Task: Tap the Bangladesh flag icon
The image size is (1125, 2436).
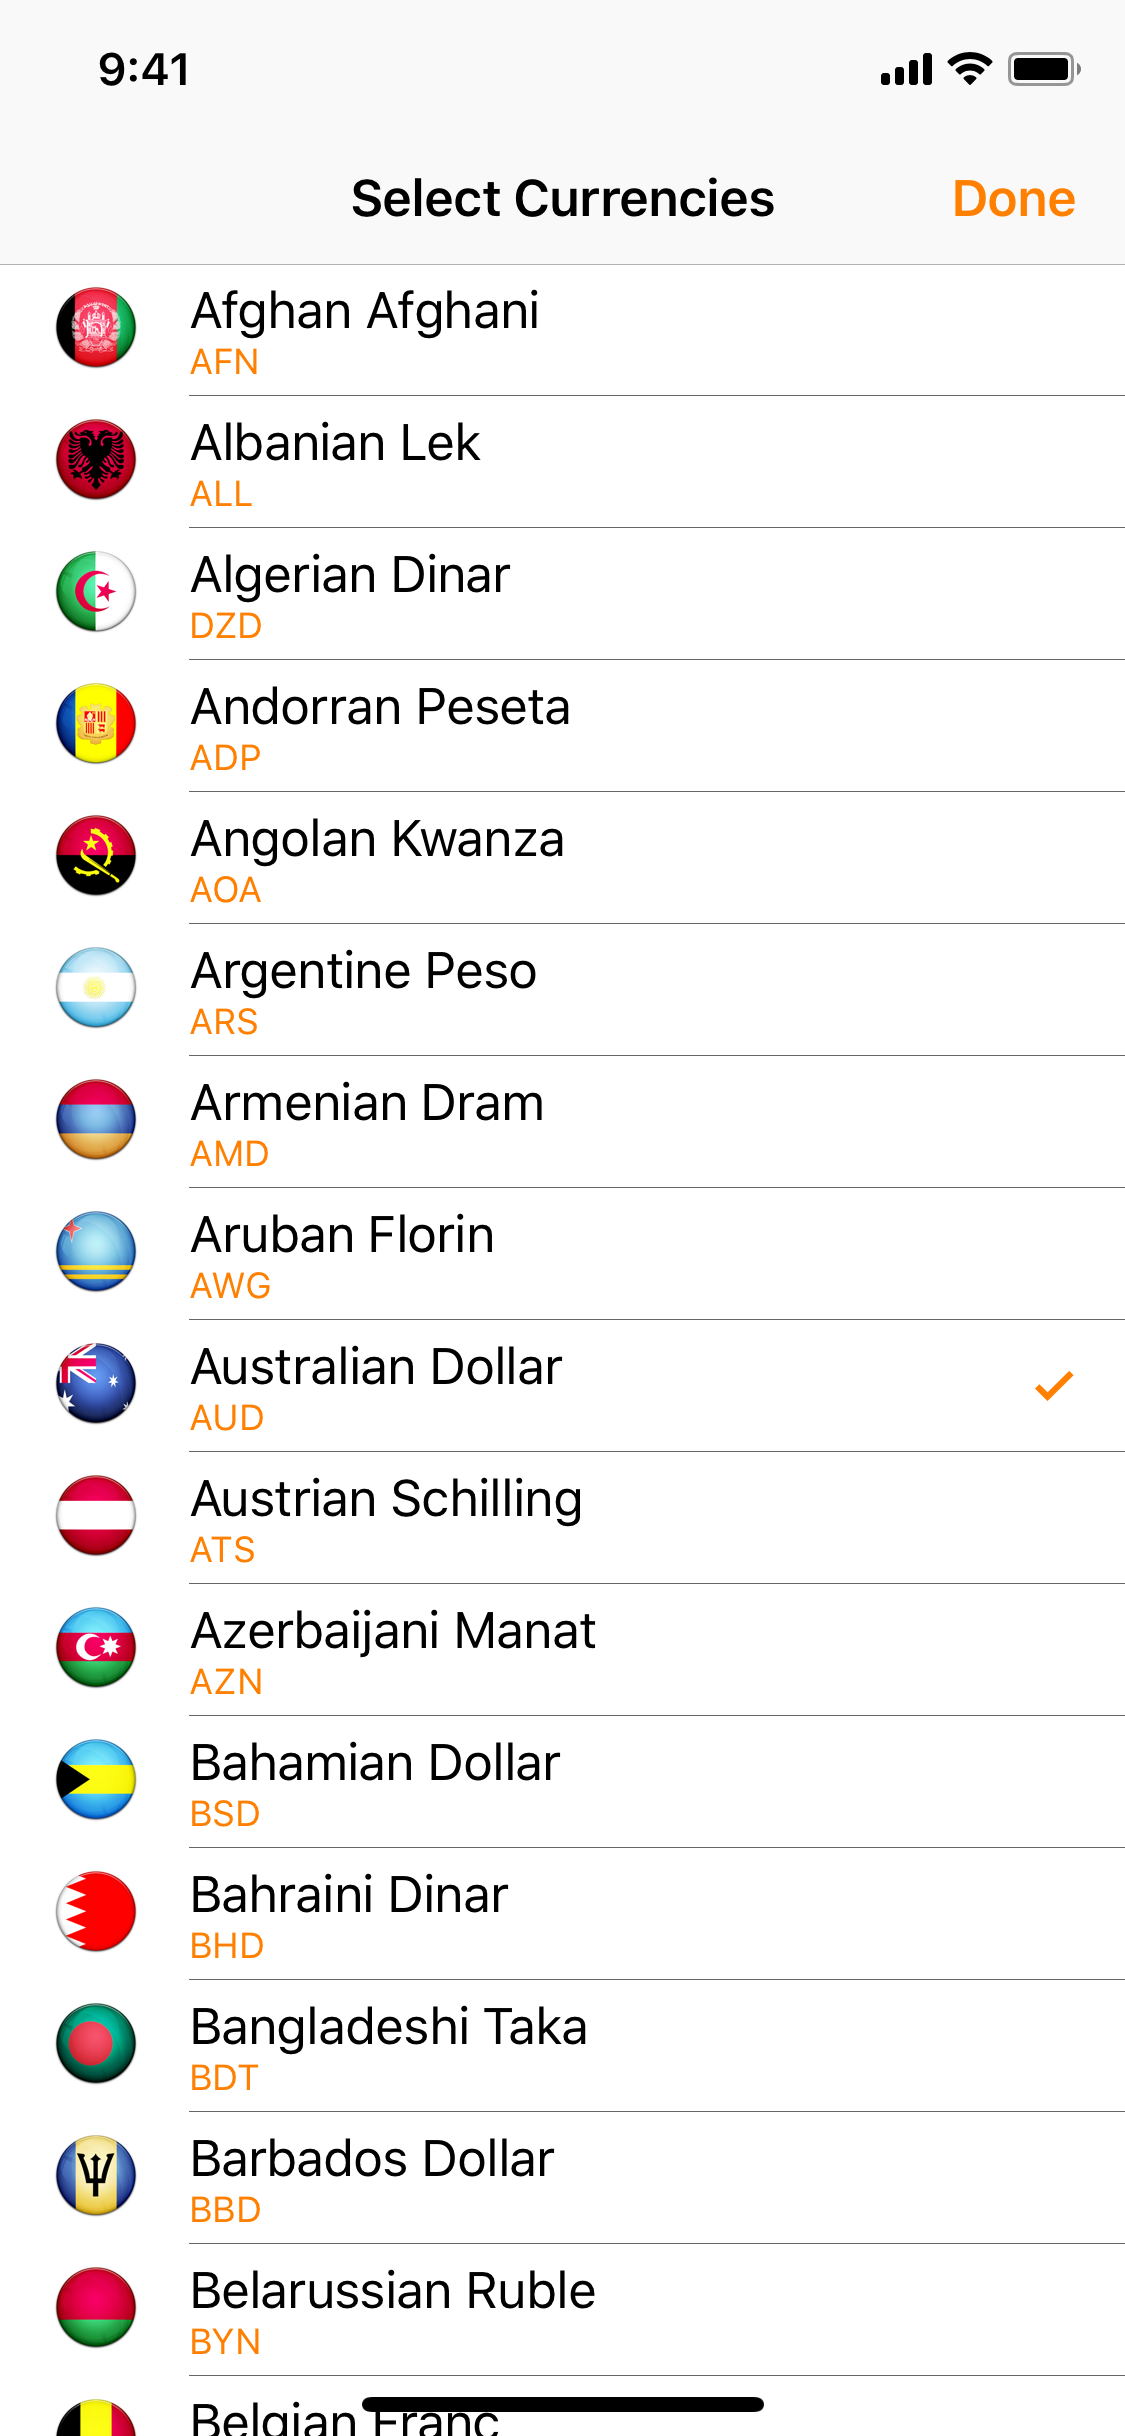Action: click(x=96, y=2044)
